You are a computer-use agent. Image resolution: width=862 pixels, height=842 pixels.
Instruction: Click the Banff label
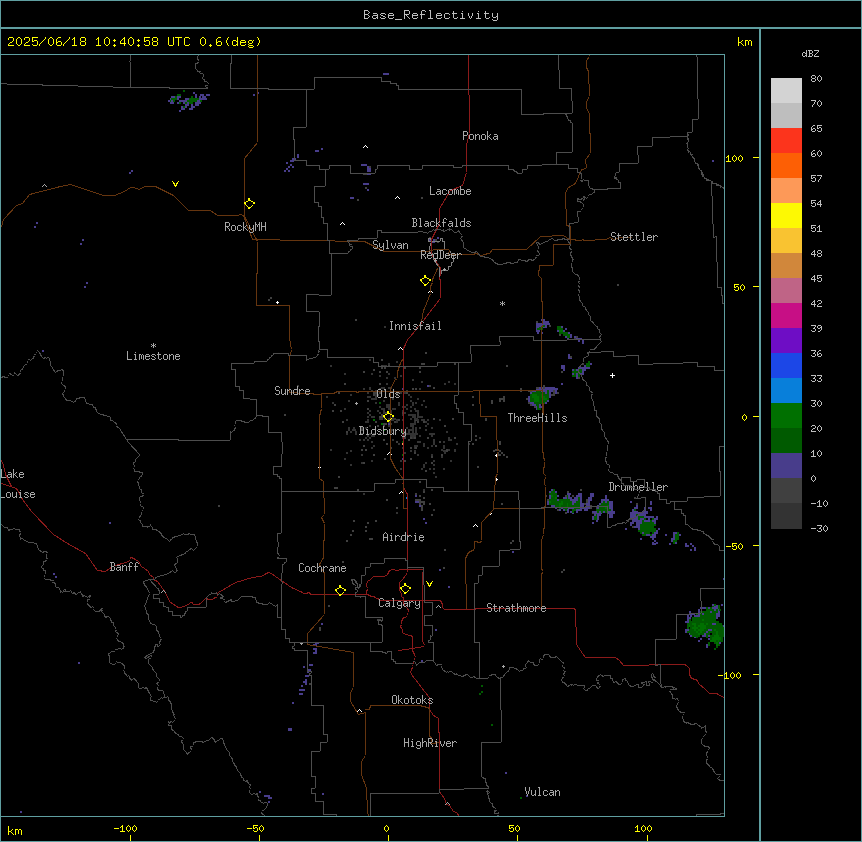coord(124,567)
